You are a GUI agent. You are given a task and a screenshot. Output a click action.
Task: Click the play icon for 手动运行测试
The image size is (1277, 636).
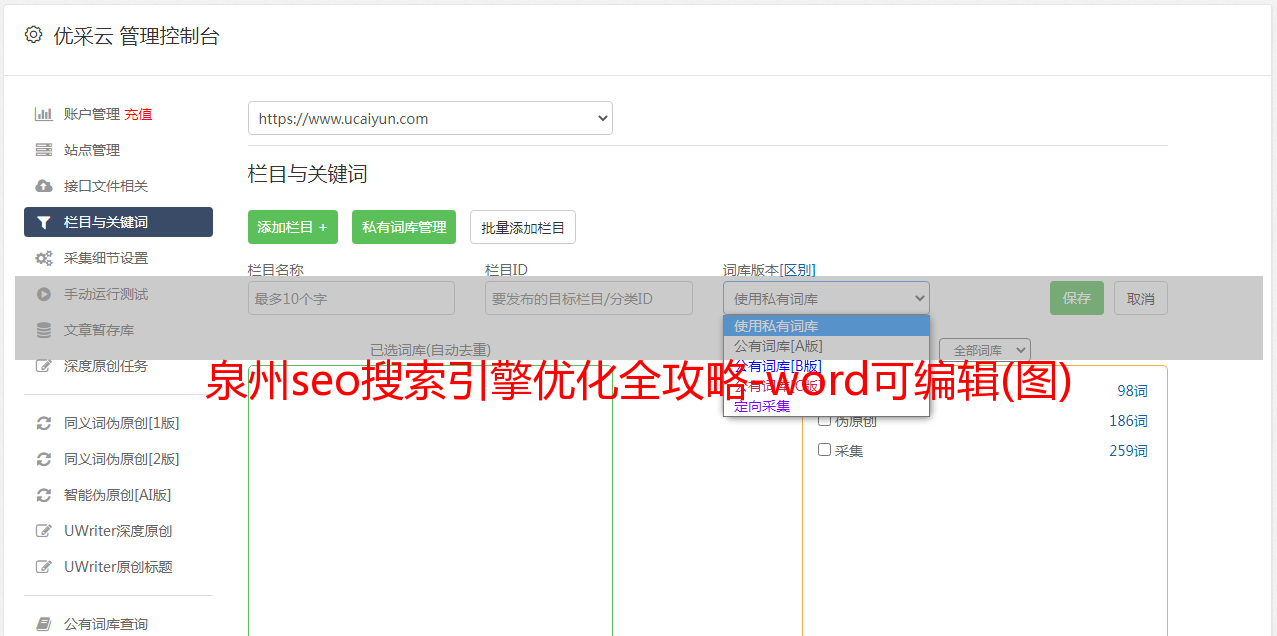tap(44, 294)
